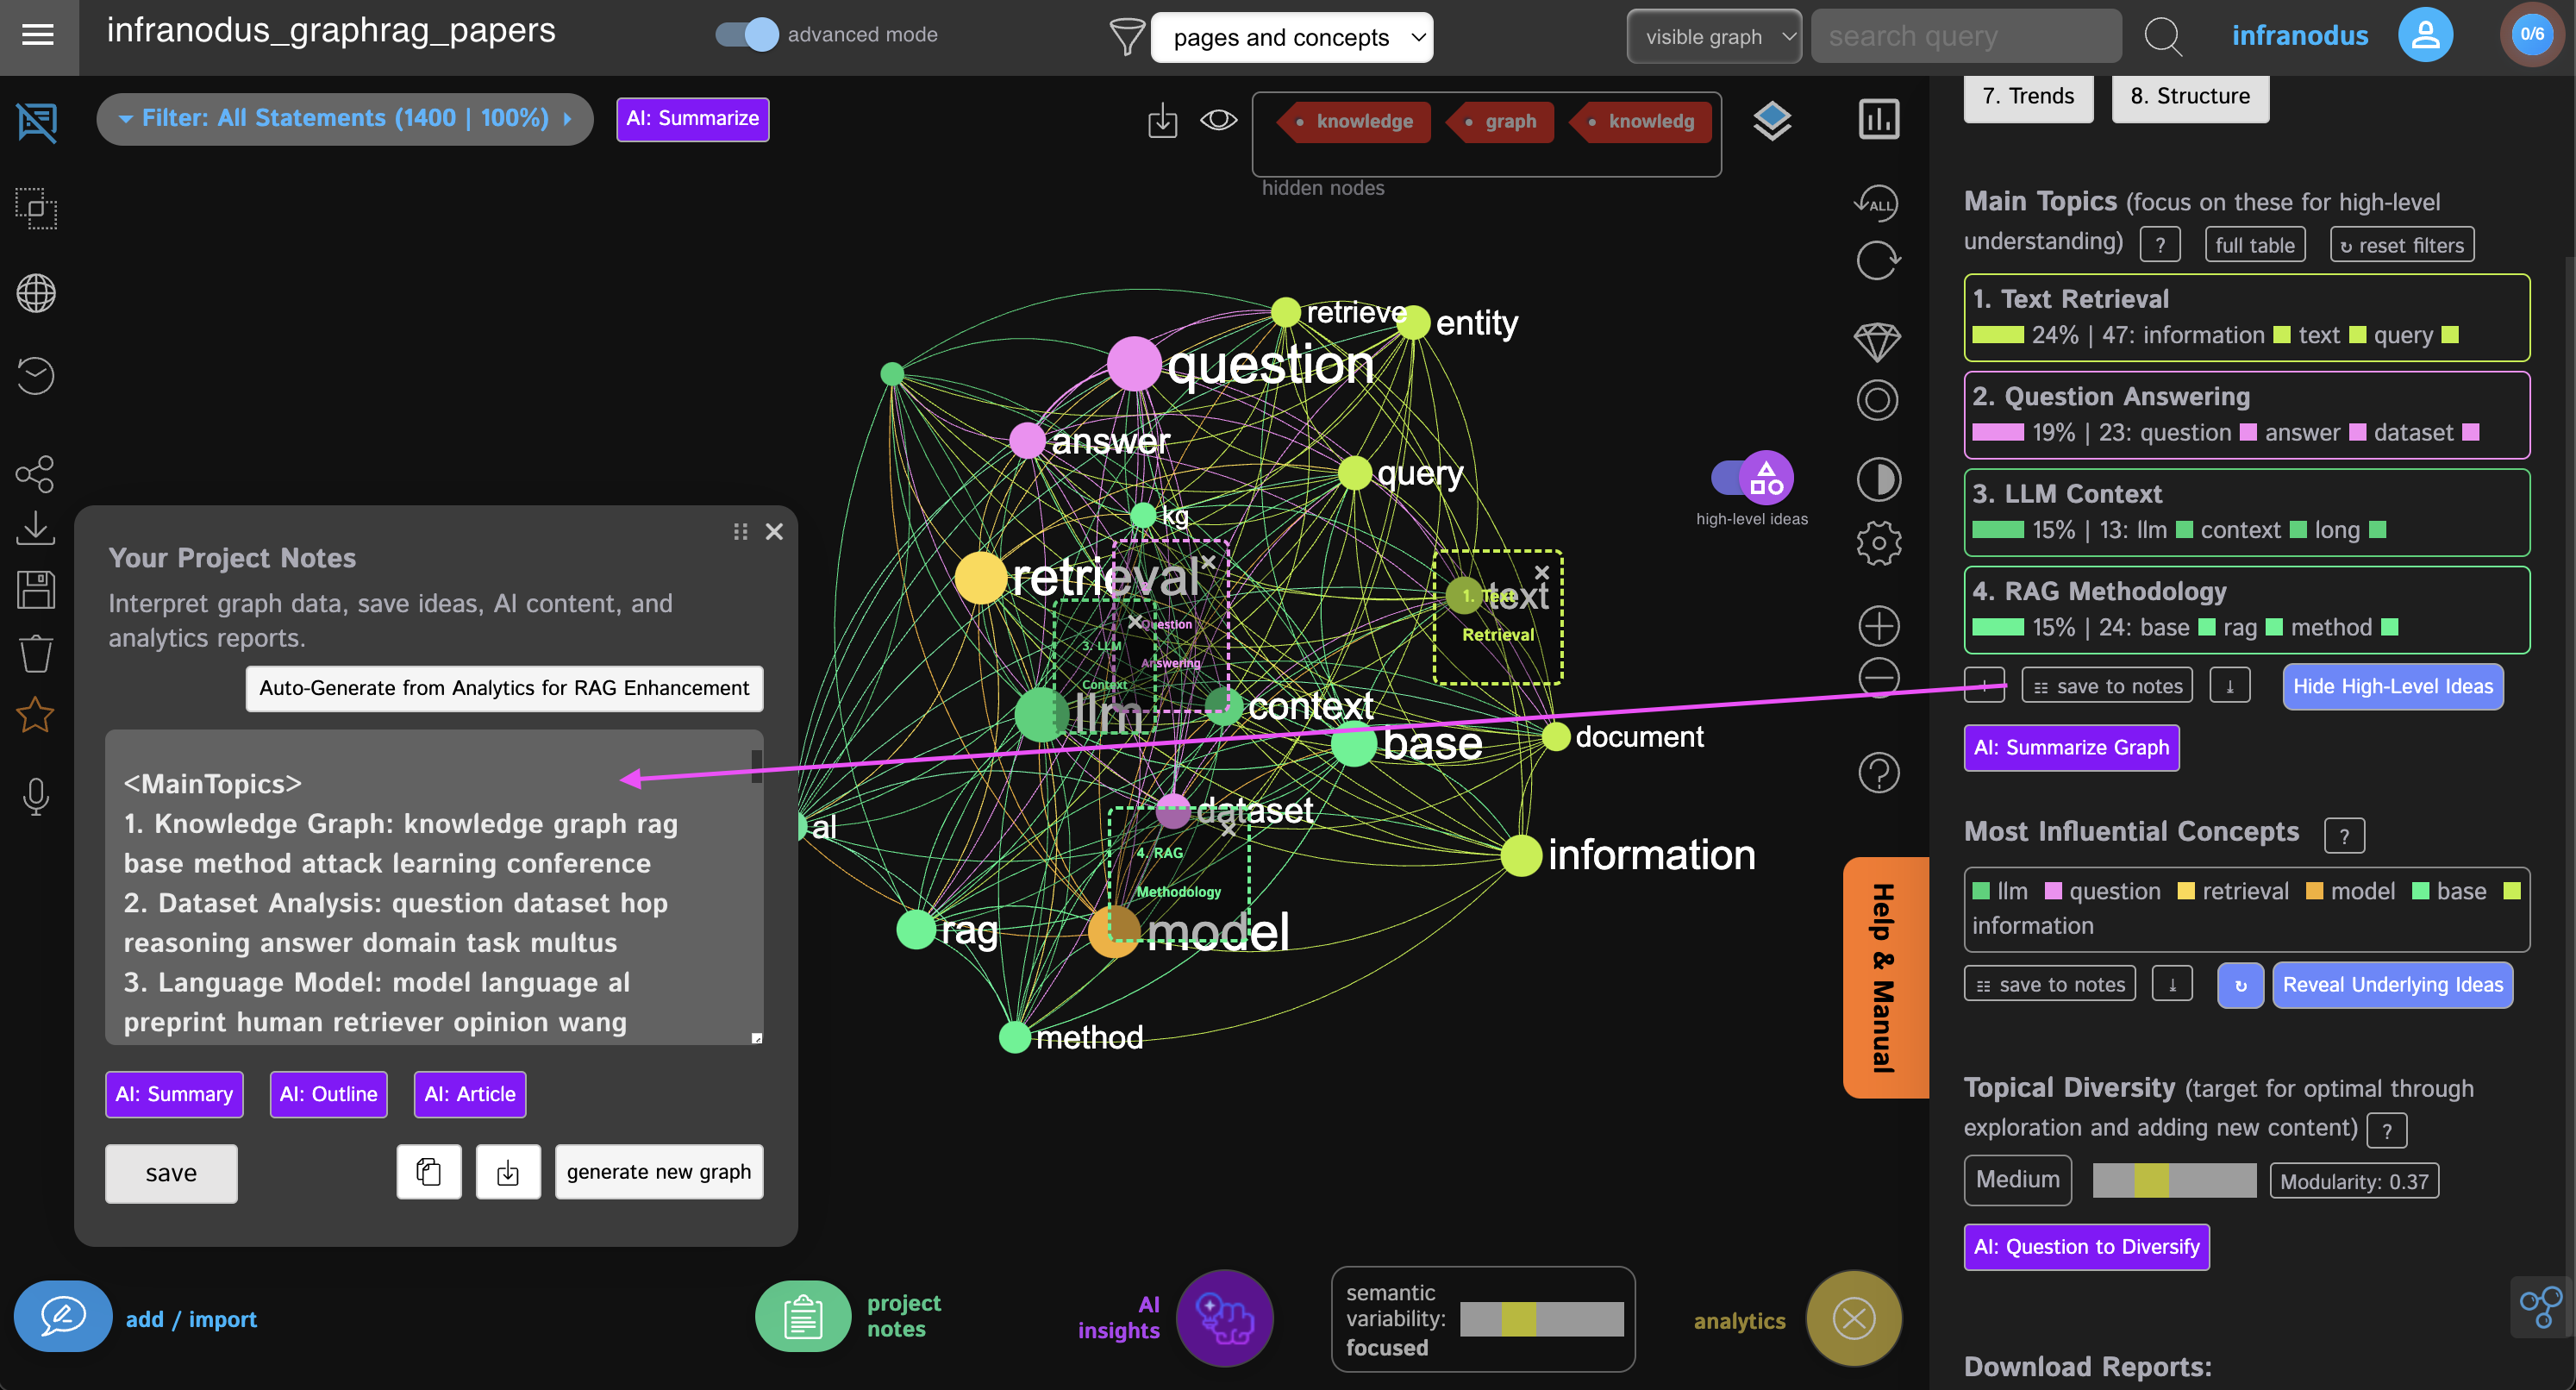Viewport: 2576px width, 1390px height.
Task: Toggle the eye visibility of hidden nodes
Action: [1218, 120]
